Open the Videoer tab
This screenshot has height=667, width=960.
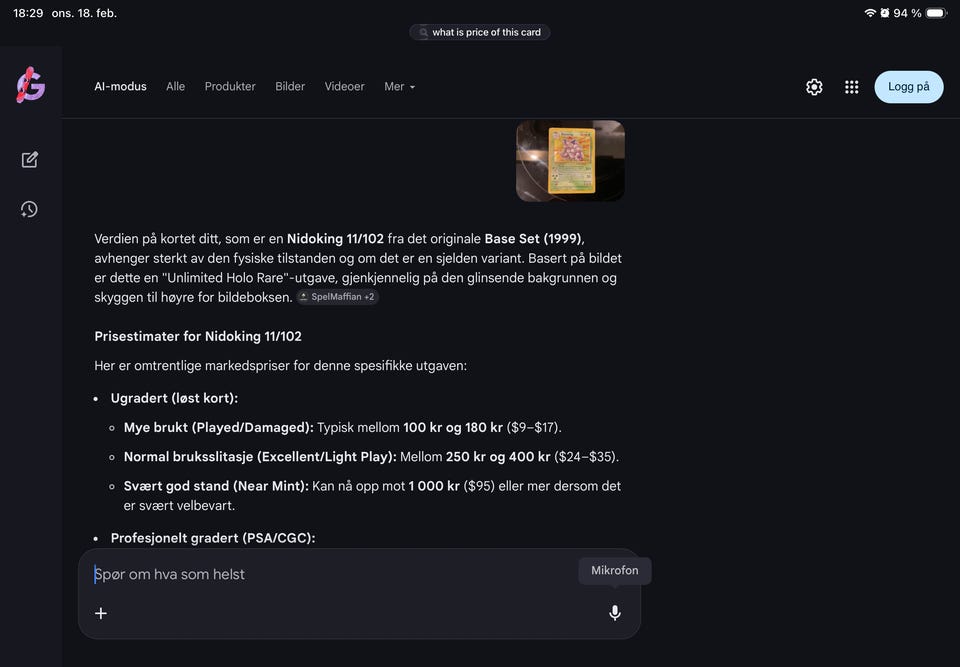(345, 87)
